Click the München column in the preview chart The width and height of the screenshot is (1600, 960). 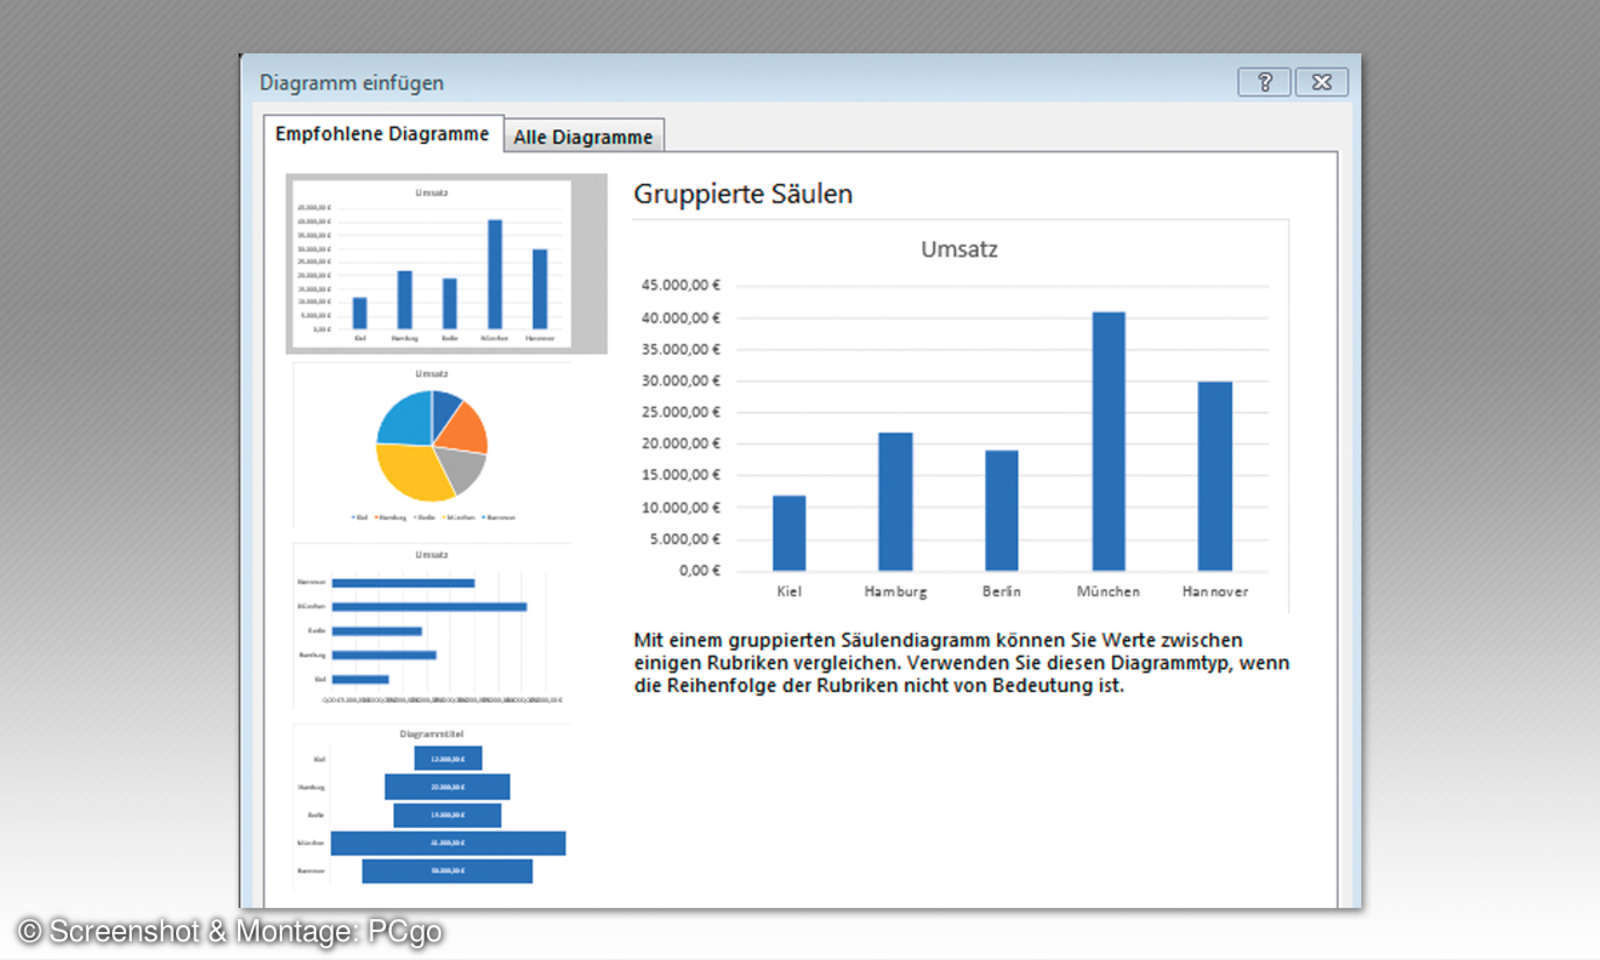[x=1107, y=440]
